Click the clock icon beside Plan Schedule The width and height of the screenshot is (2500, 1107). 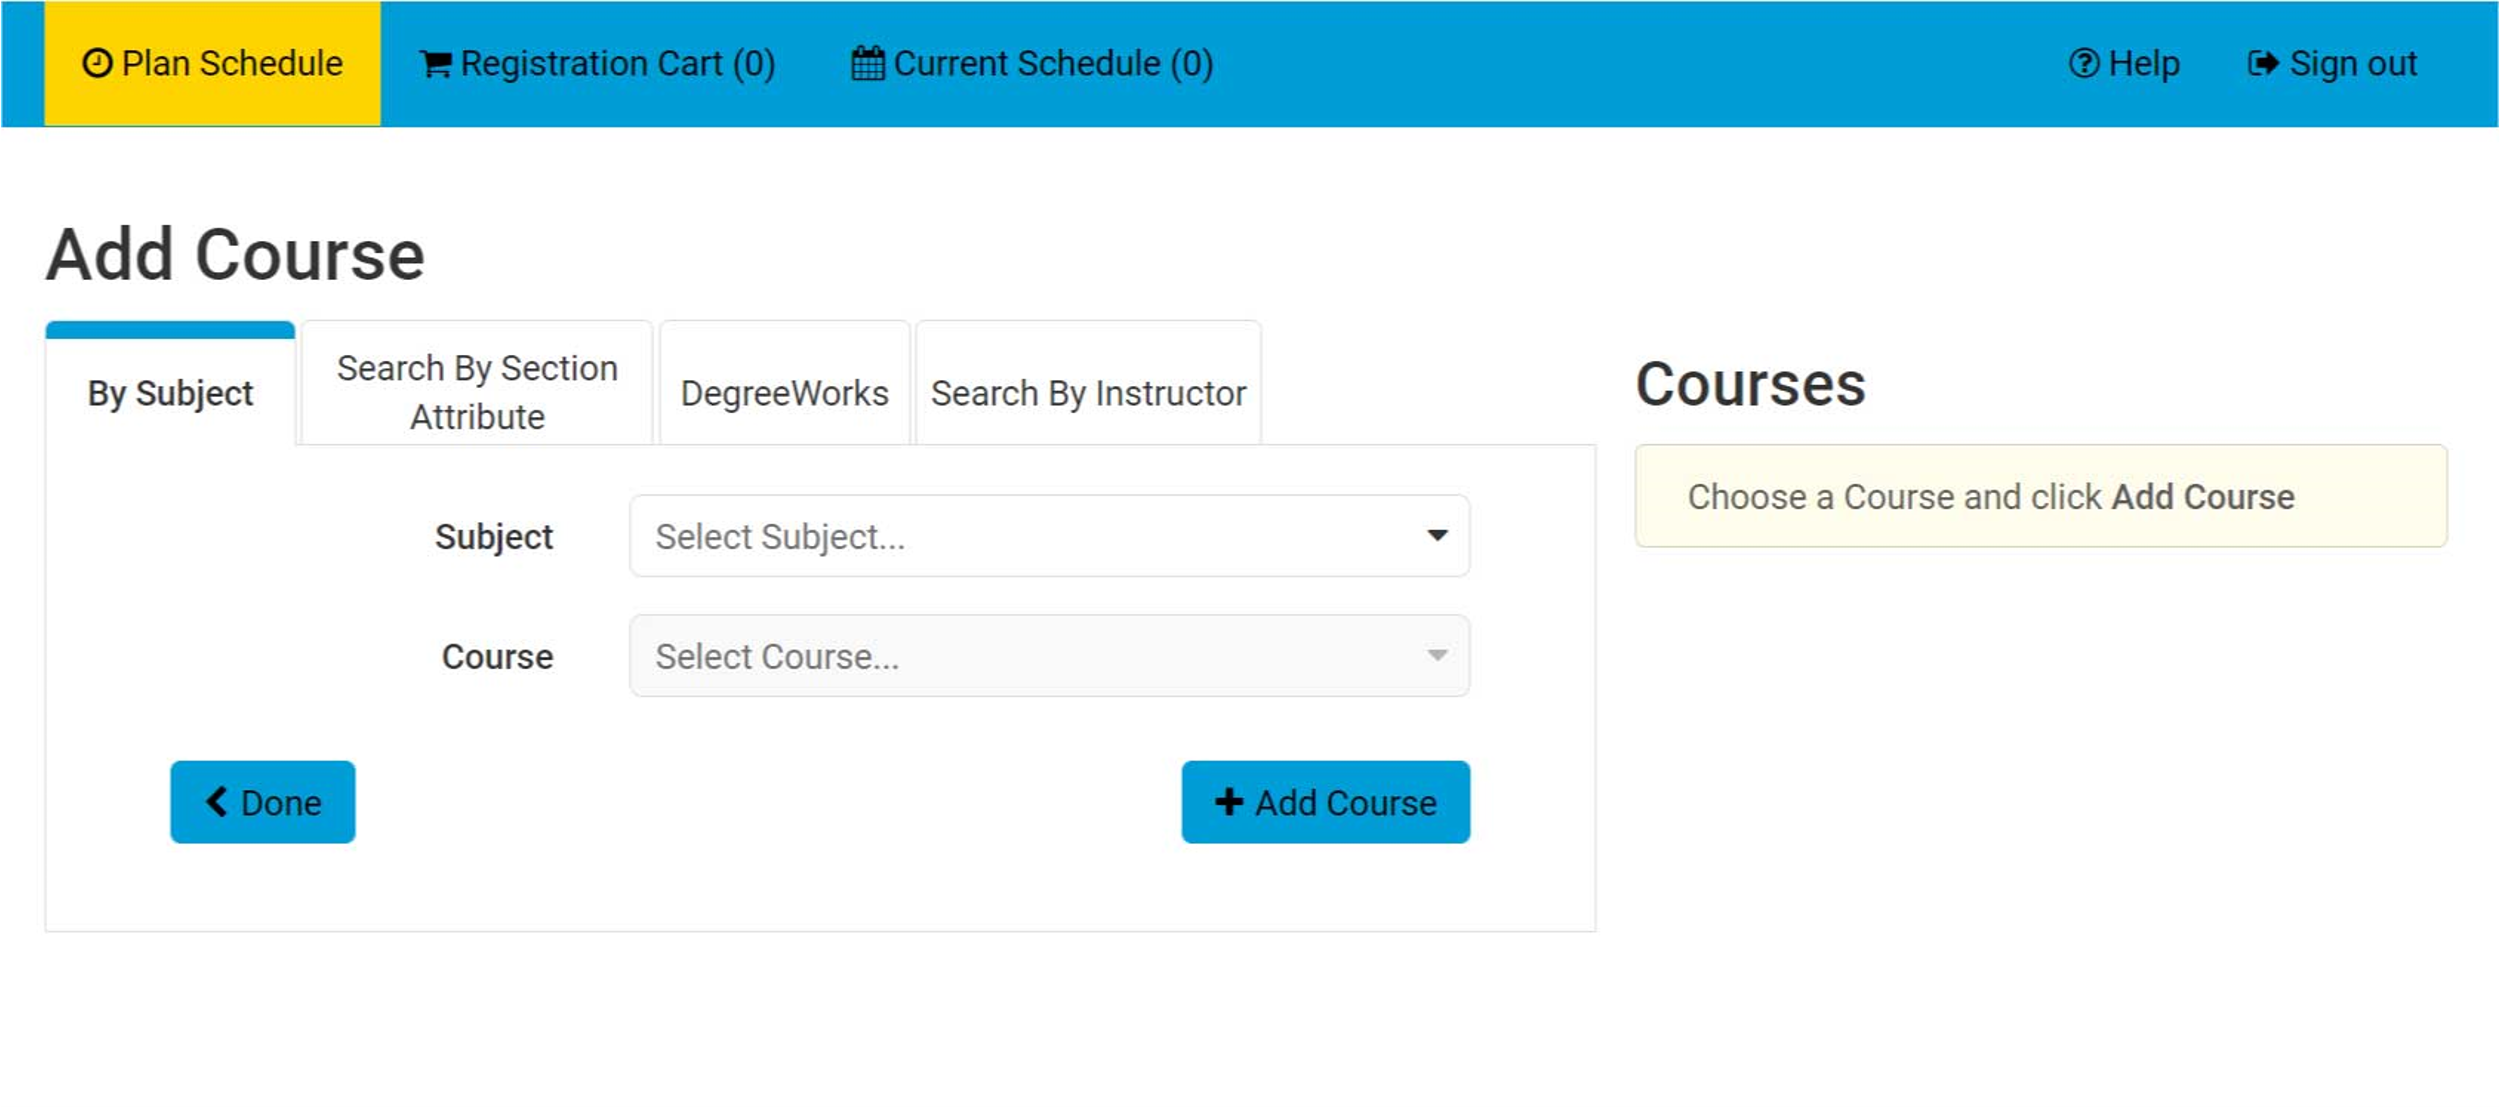pos(97,63)
